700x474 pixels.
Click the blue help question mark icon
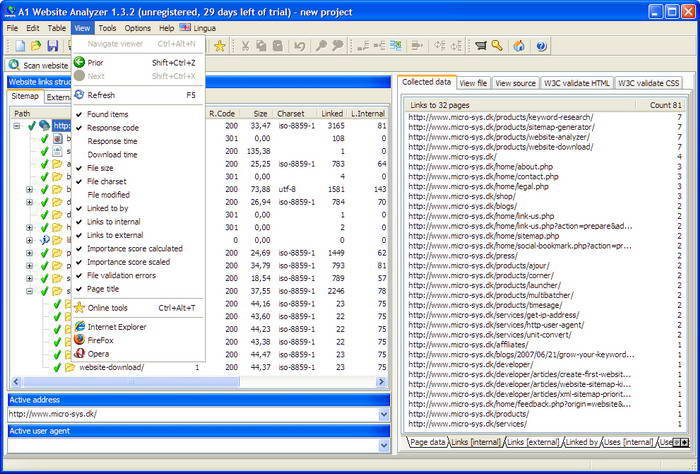coord(541,46)
